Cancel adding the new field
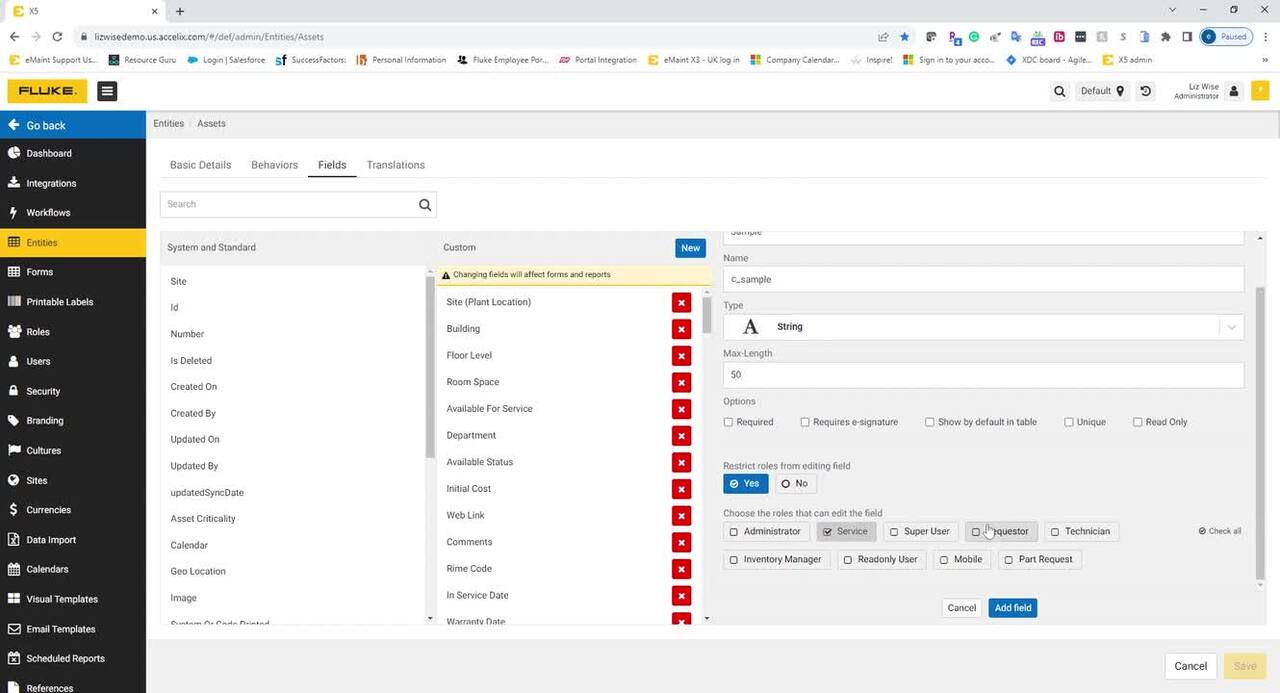This screenshot has width=1280, height=693. [x=961, y=608]
